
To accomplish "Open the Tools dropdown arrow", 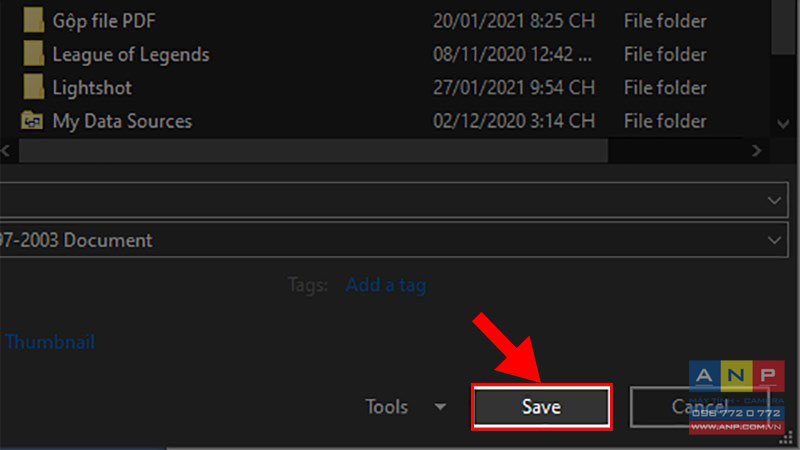I will coord(440,407).
